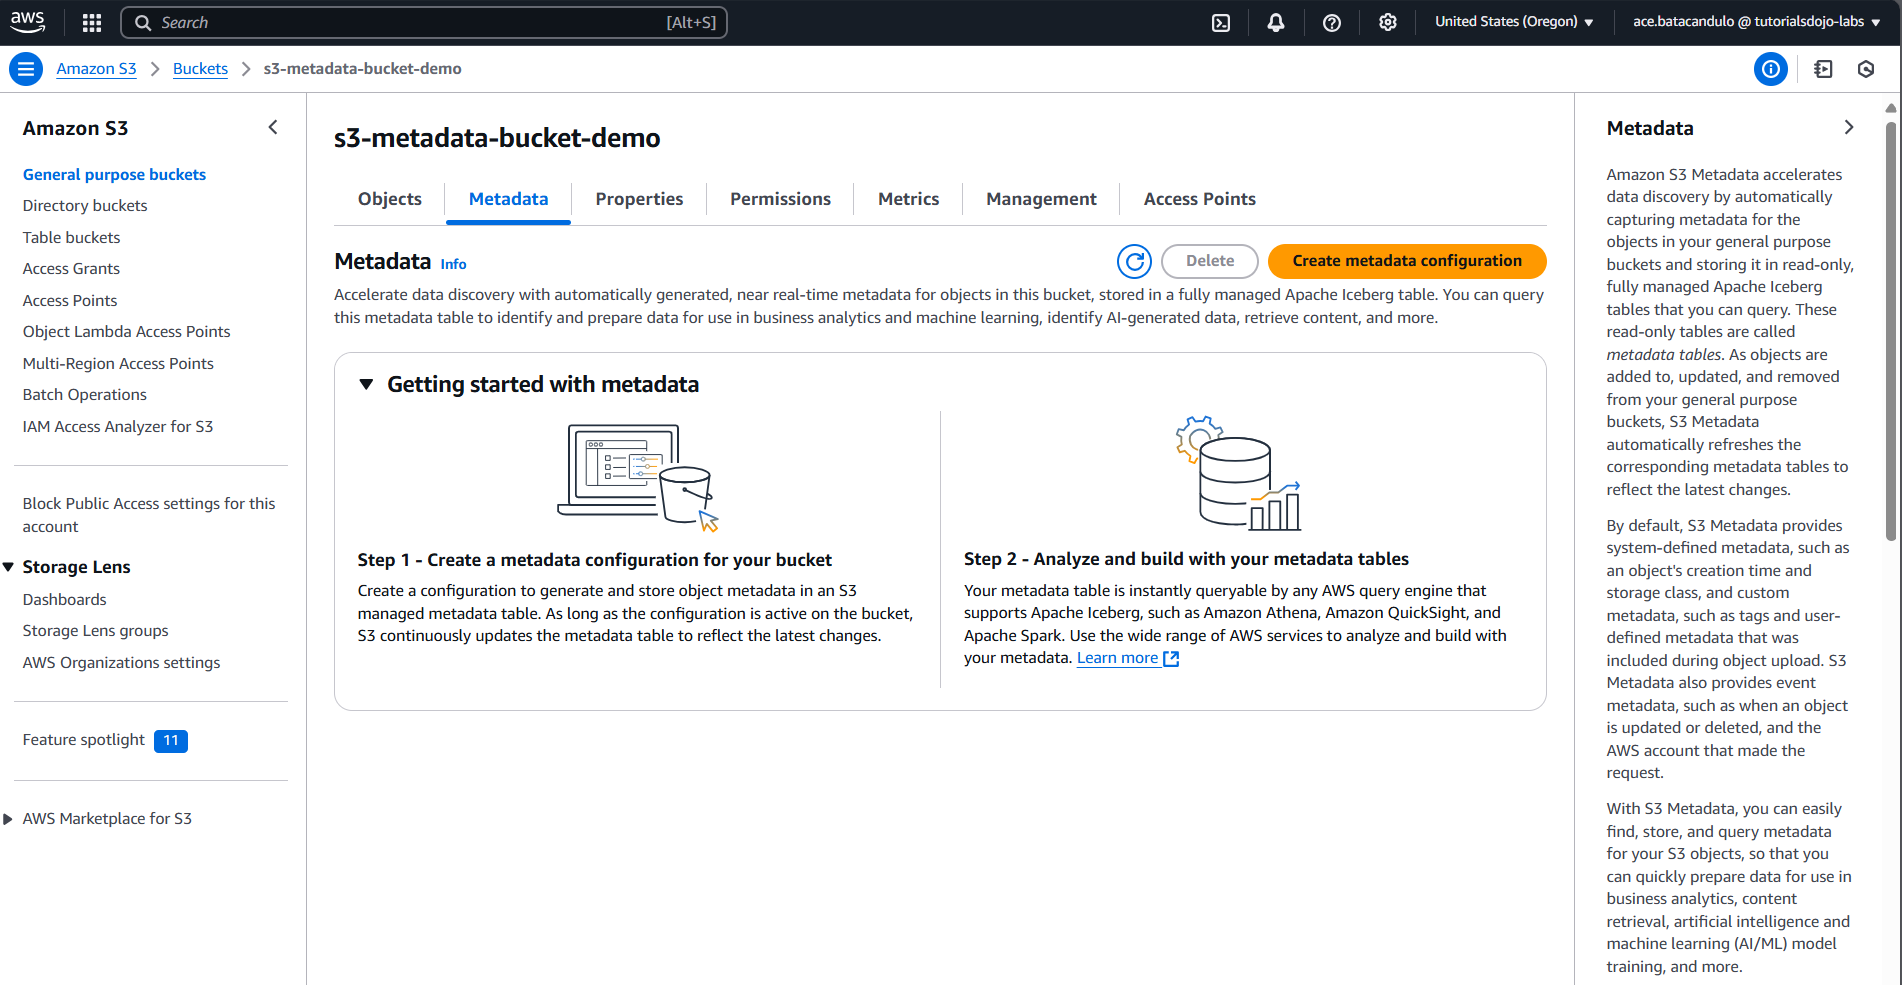This screenshot has height=985, width=1902.
Task: Collapse the Amazon S3 navigation sidebar
Action: click(273, 127)
